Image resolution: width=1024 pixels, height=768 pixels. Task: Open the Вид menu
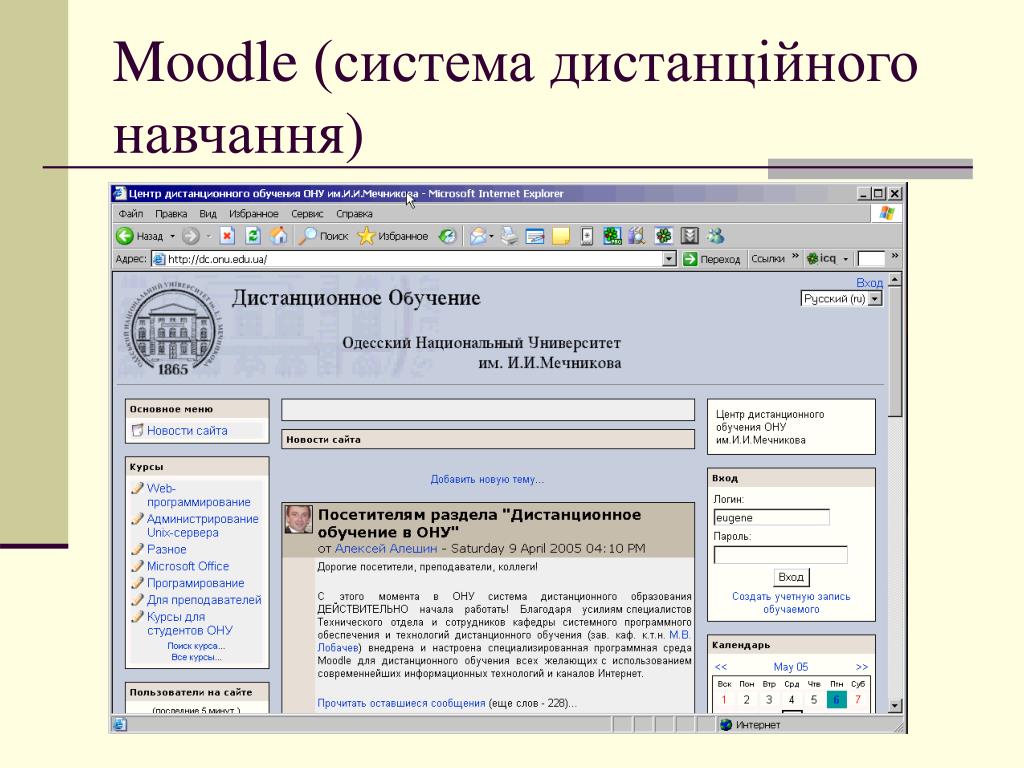point(208,214)
